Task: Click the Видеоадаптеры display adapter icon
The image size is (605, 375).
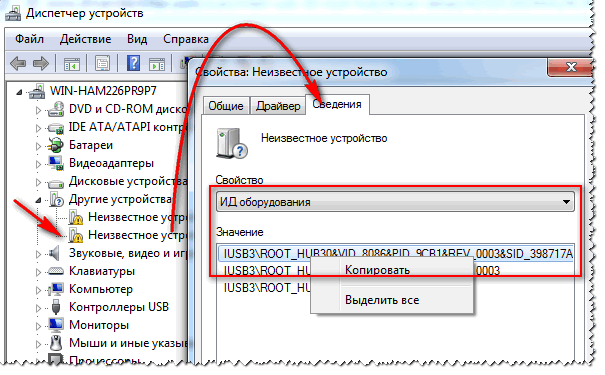Action: [x=56, y=163]
